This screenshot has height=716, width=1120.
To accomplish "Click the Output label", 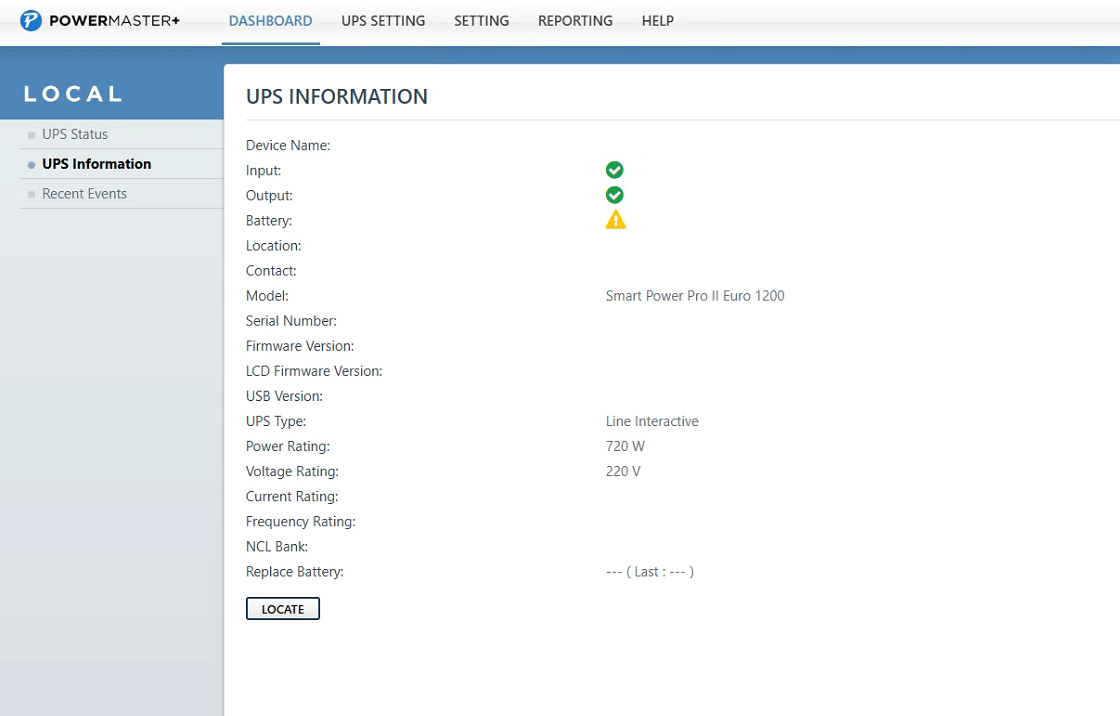I will tap(269, 196).
